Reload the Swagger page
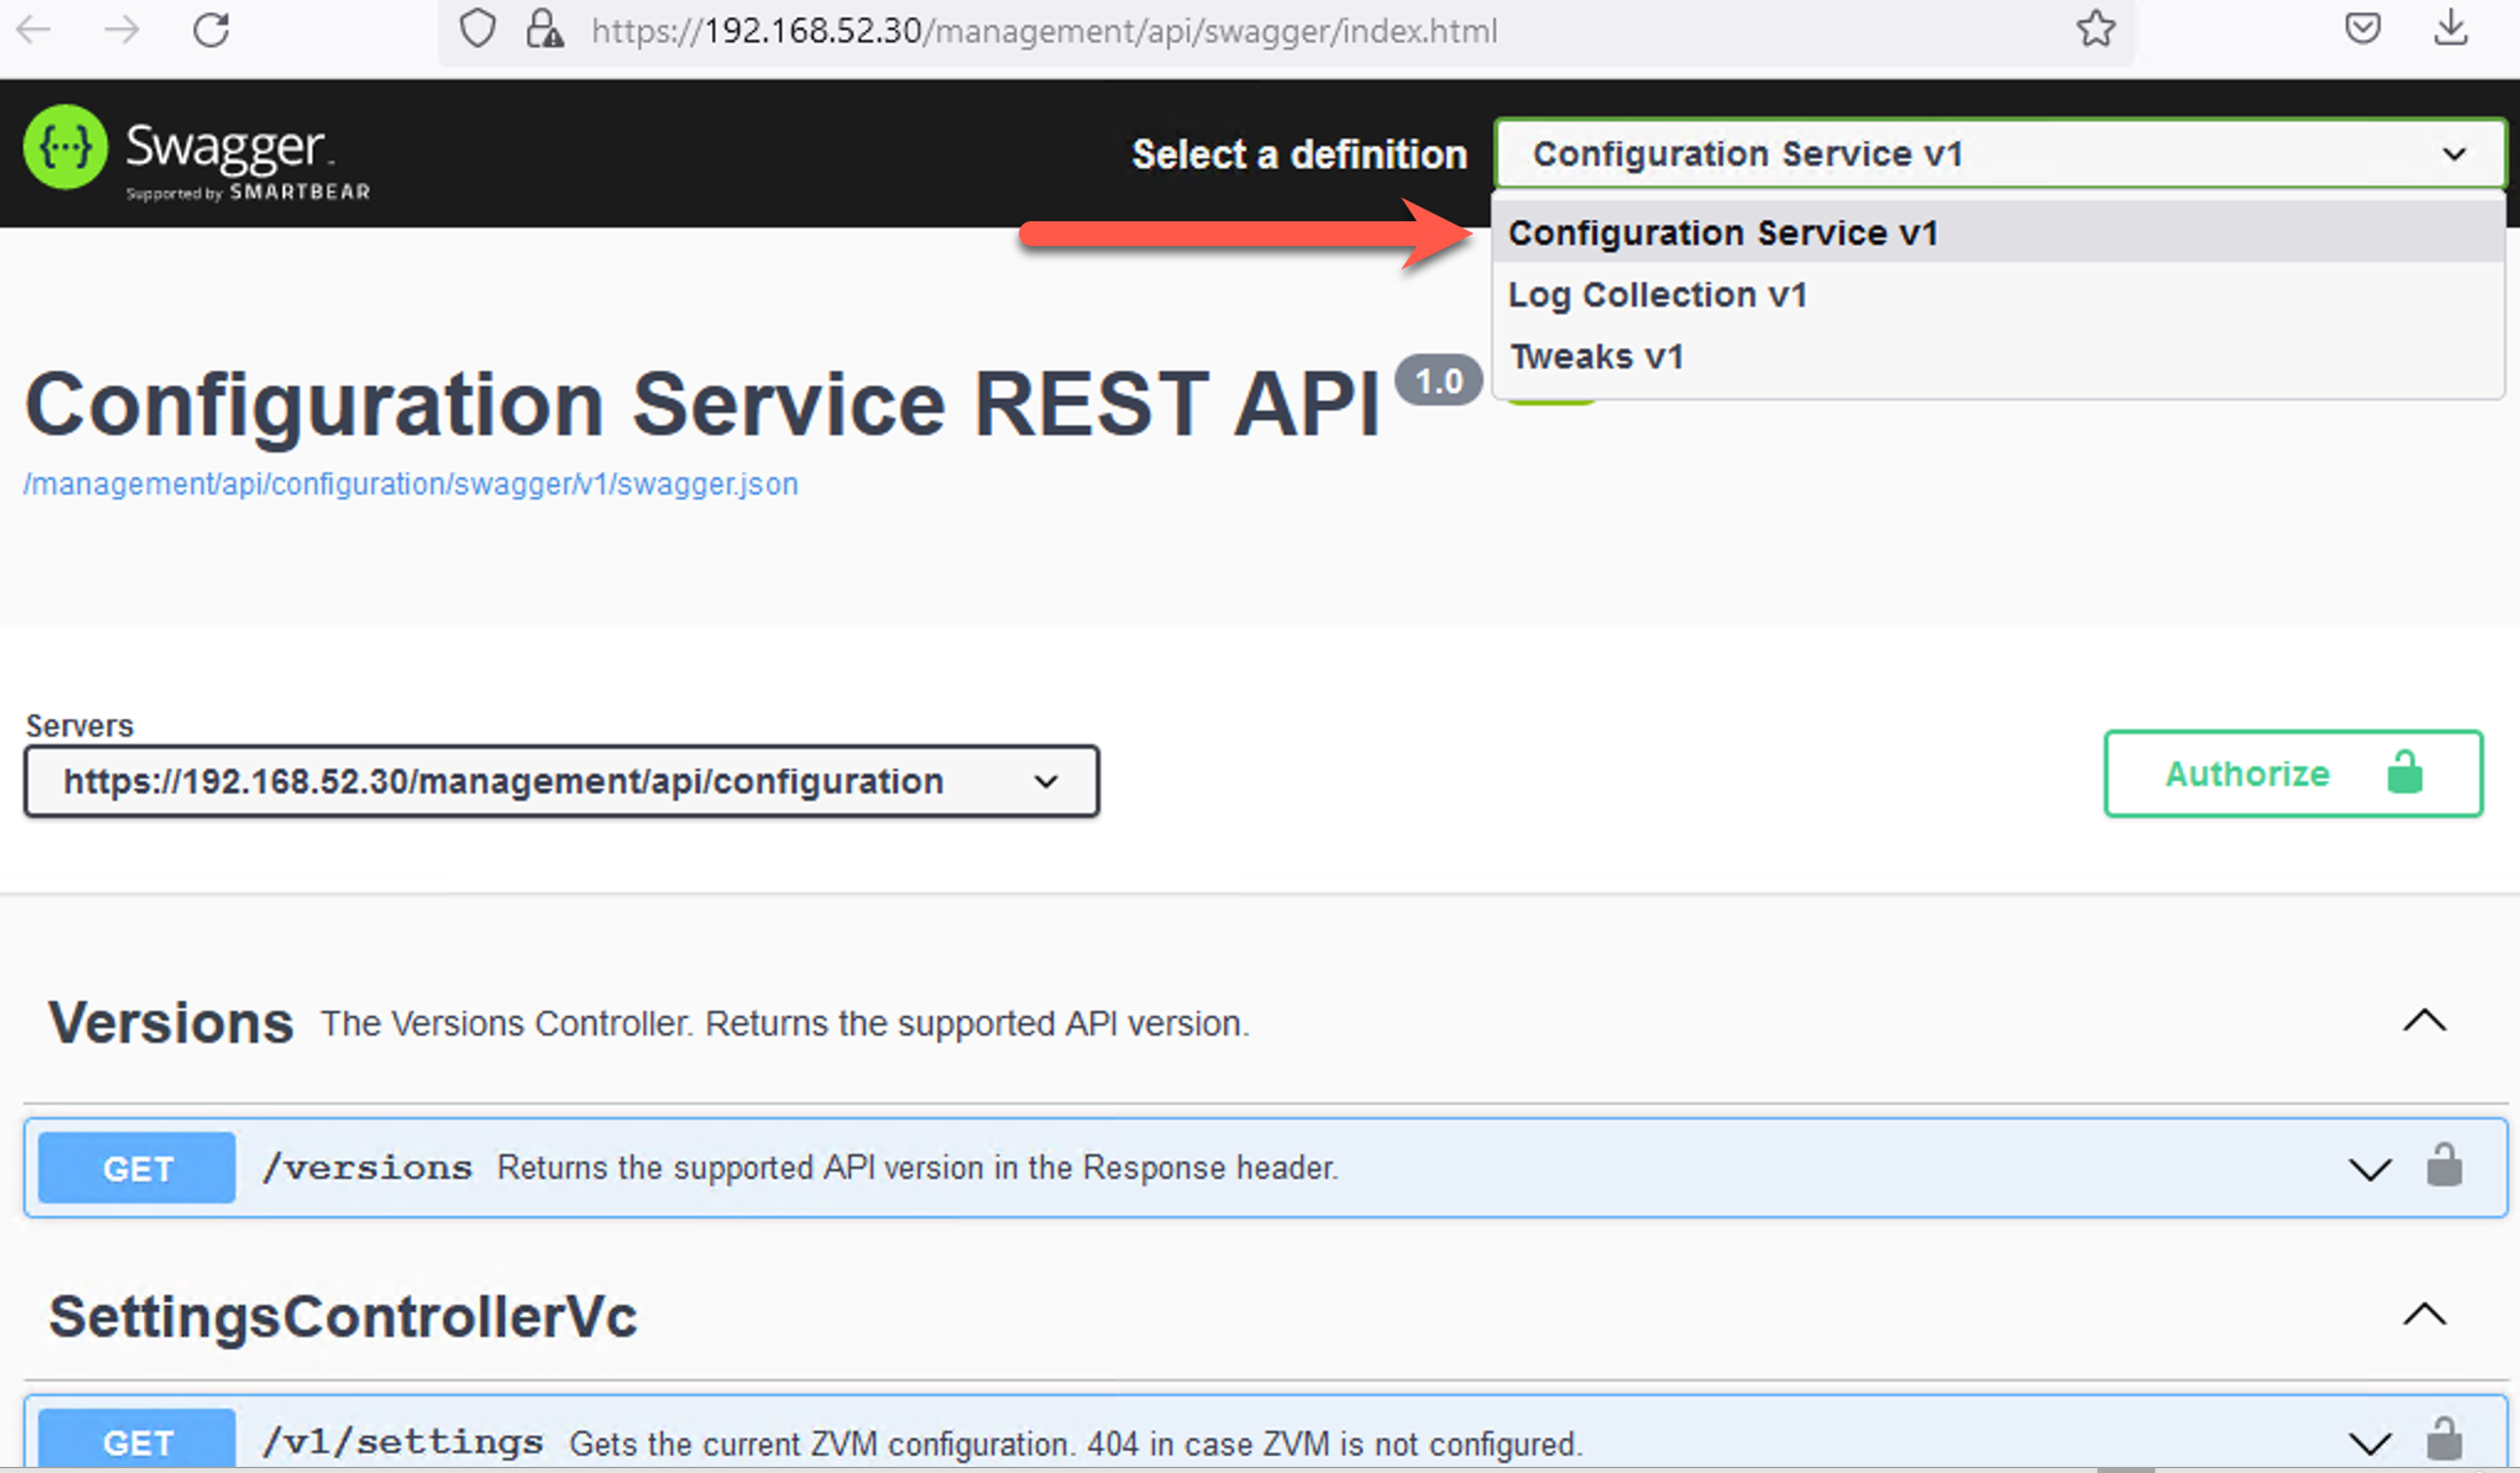2520x1473 pixels. 211,30
